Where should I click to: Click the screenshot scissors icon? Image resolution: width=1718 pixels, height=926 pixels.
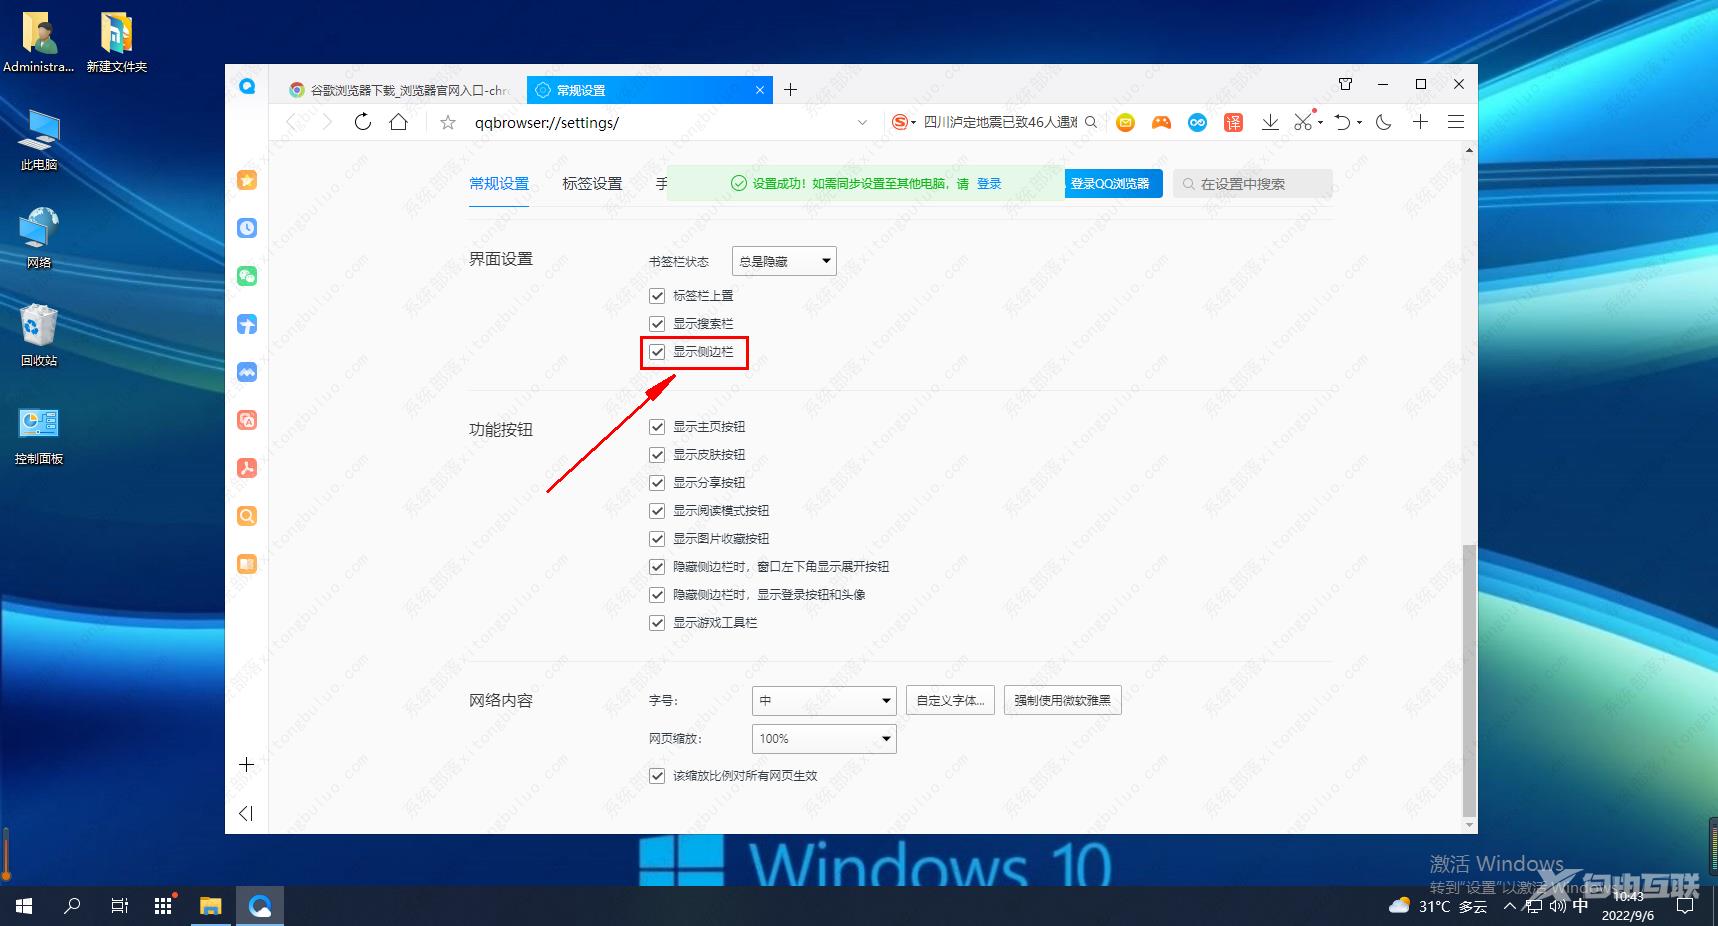click(x=1303, y=122)
